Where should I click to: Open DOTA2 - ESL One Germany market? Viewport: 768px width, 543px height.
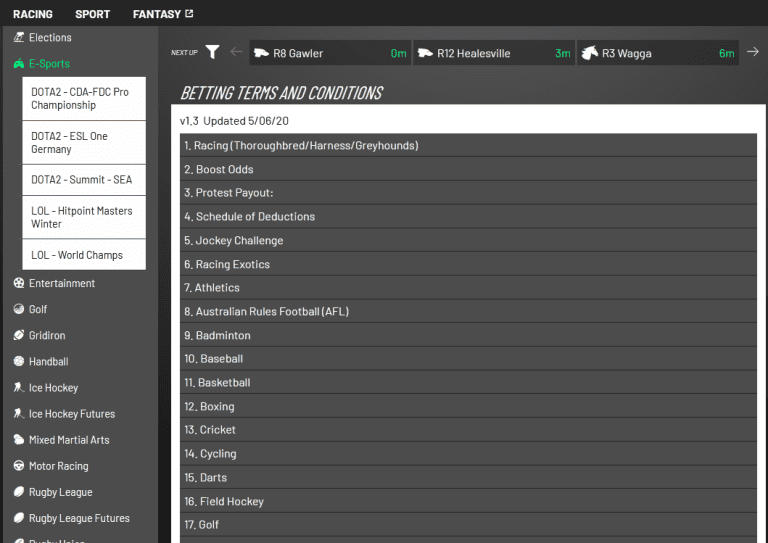coord(84,143)
